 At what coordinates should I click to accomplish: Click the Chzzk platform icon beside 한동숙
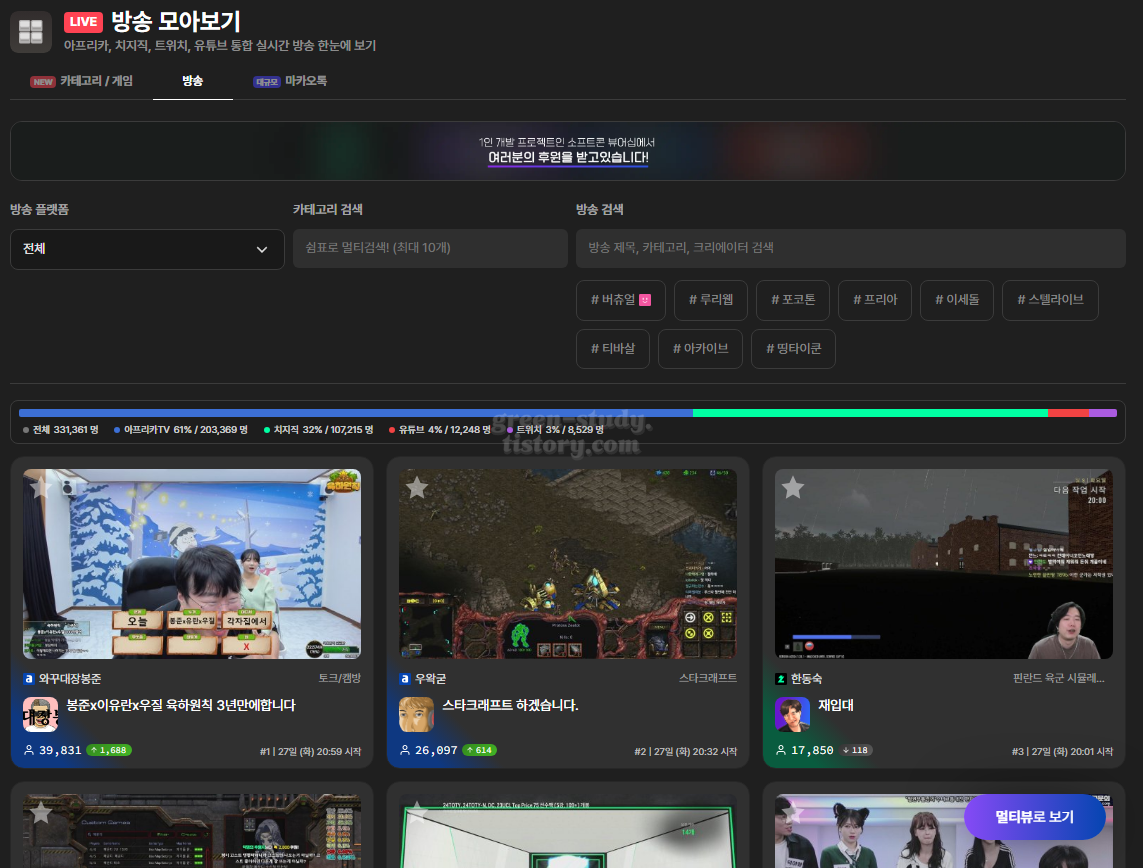coord(781,679)
